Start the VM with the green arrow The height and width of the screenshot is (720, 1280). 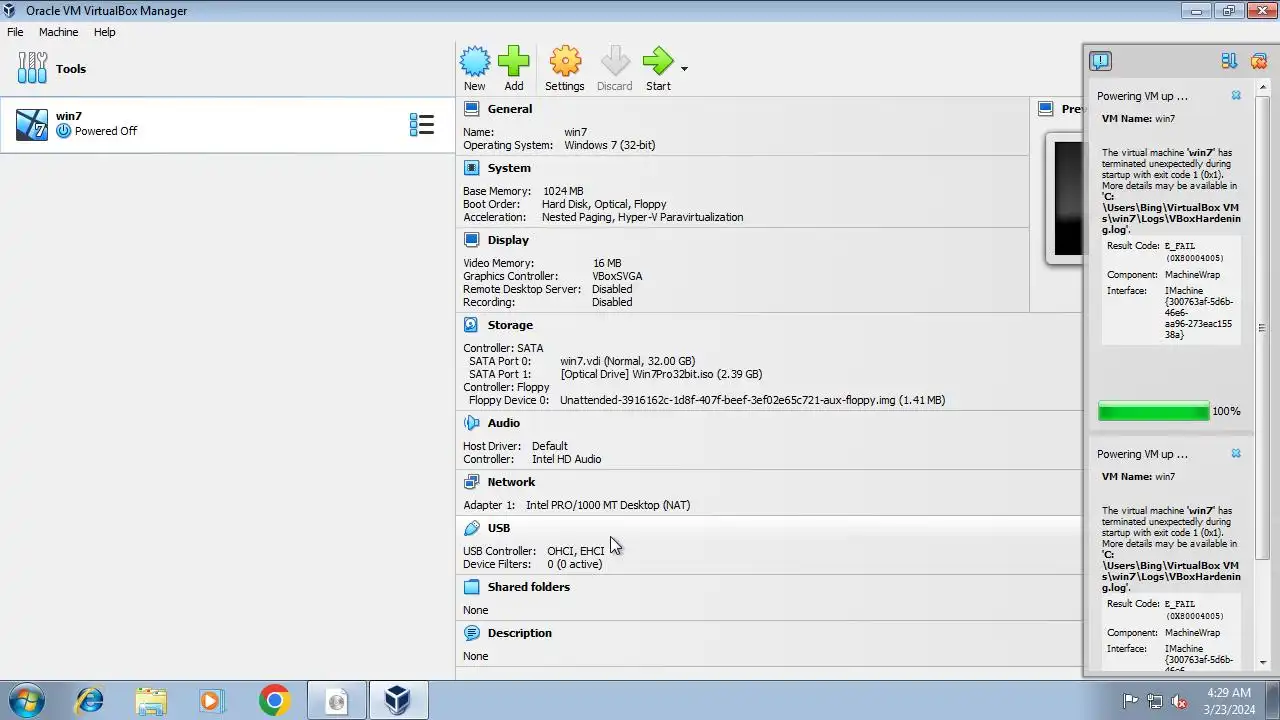pyautogui.click(x=658, y=62)
